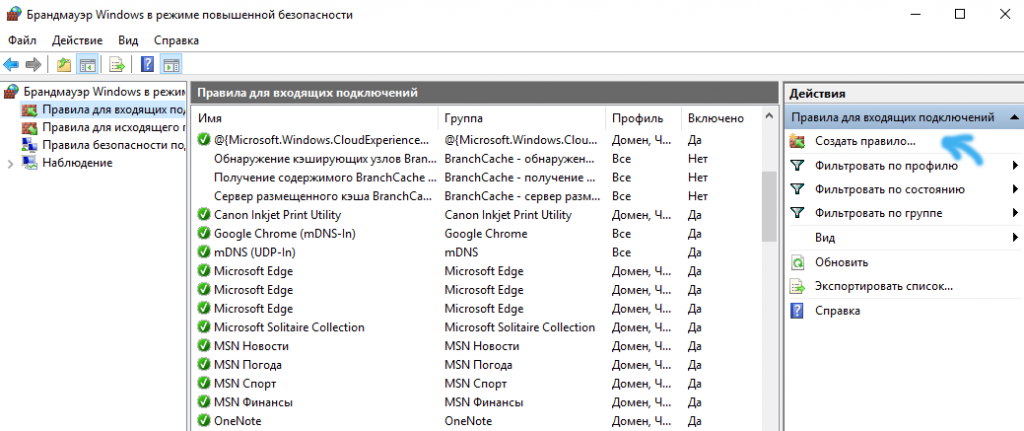
Task: Click the funnel icon for Фильтровать по профилю
Action: 797,166
